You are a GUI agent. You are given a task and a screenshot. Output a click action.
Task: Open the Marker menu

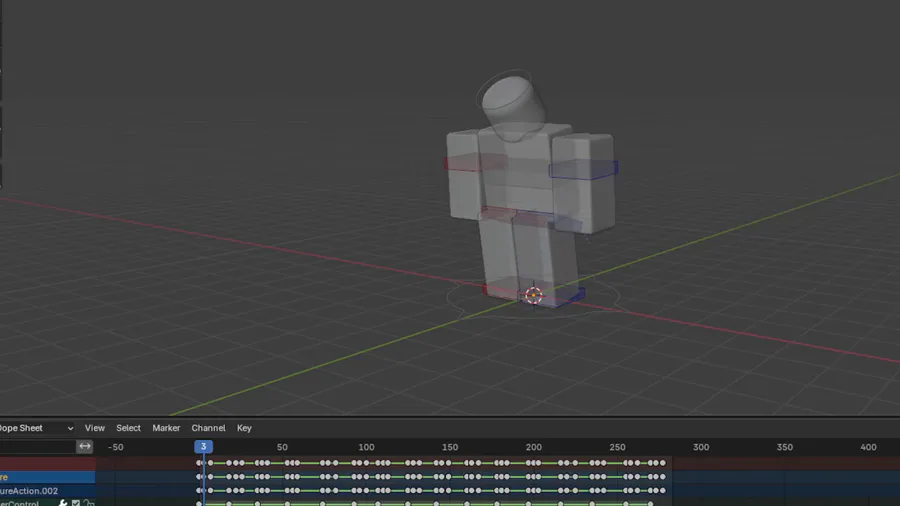166,428
